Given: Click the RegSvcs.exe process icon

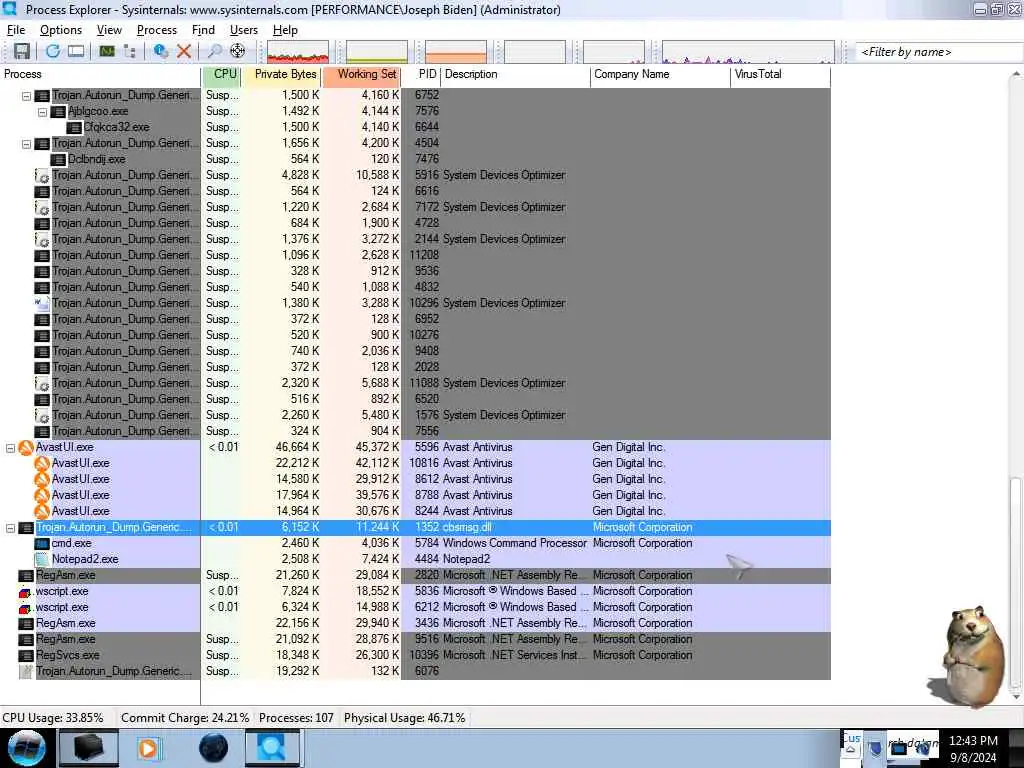Looking at the screenshot, I should [26, 656].
